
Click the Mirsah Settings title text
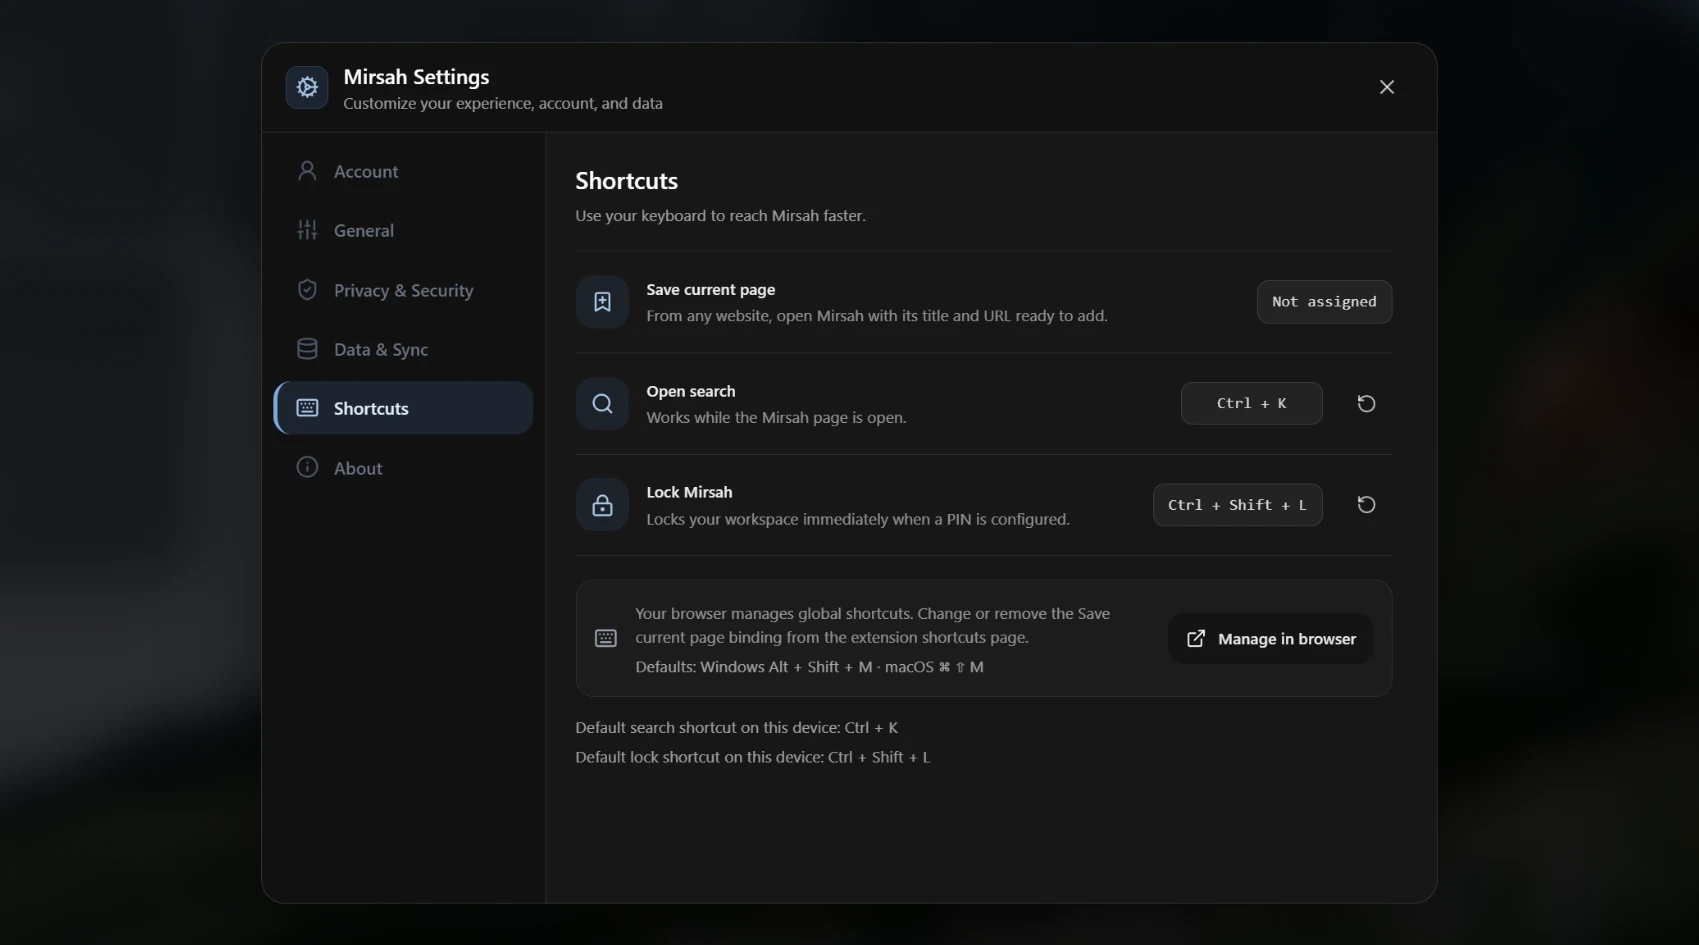(x=416, y=77)
